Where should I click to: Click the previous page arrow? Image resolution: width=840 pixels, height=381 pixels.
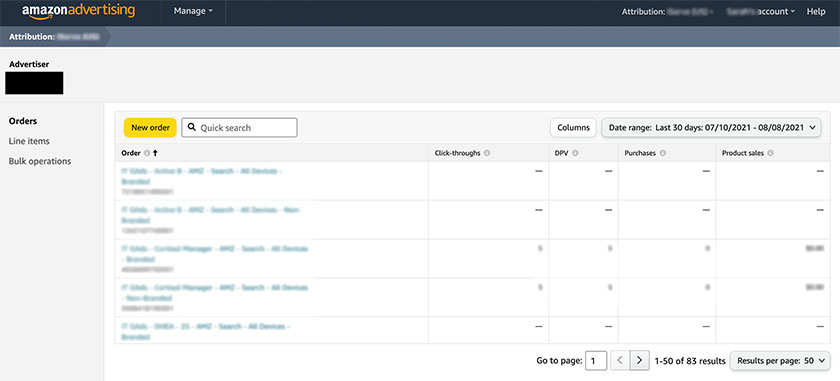coord(620,361)
